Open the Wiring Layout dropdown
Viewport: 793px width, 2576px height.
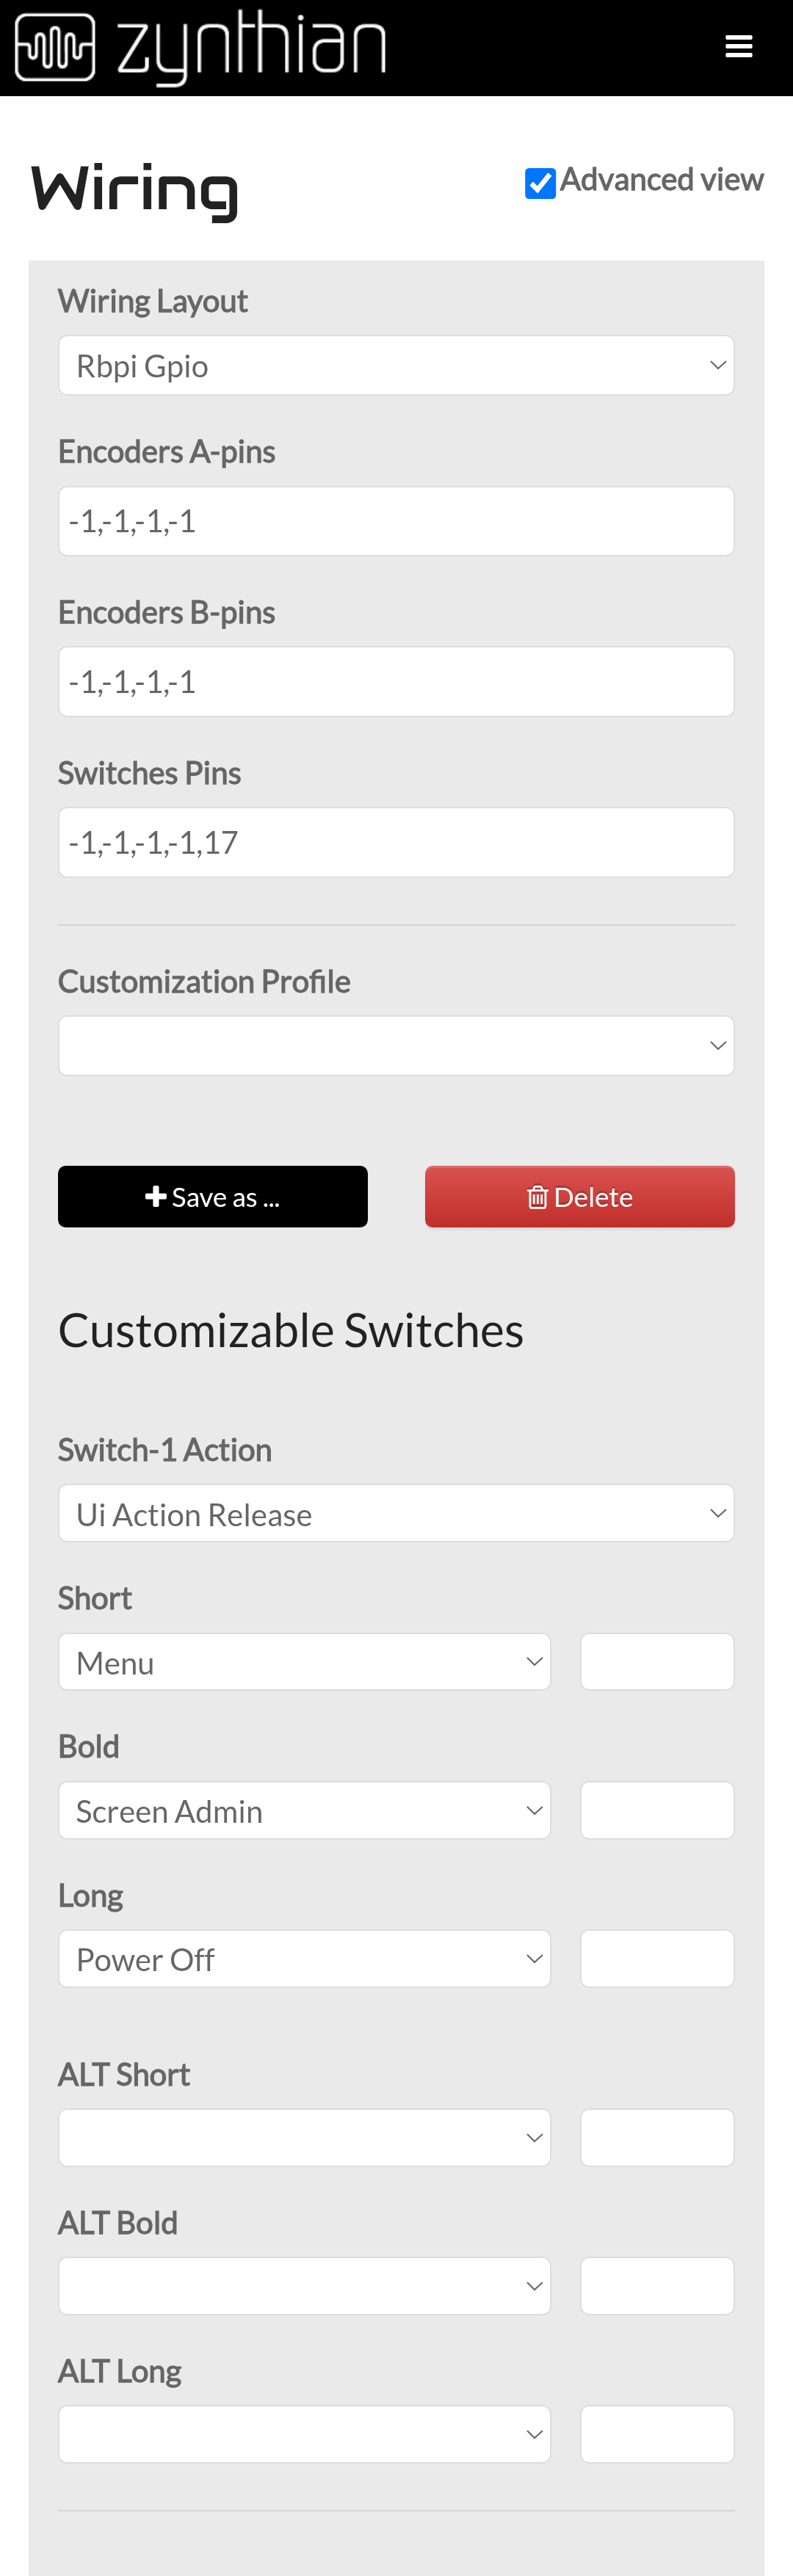click(x=396, y=366)
